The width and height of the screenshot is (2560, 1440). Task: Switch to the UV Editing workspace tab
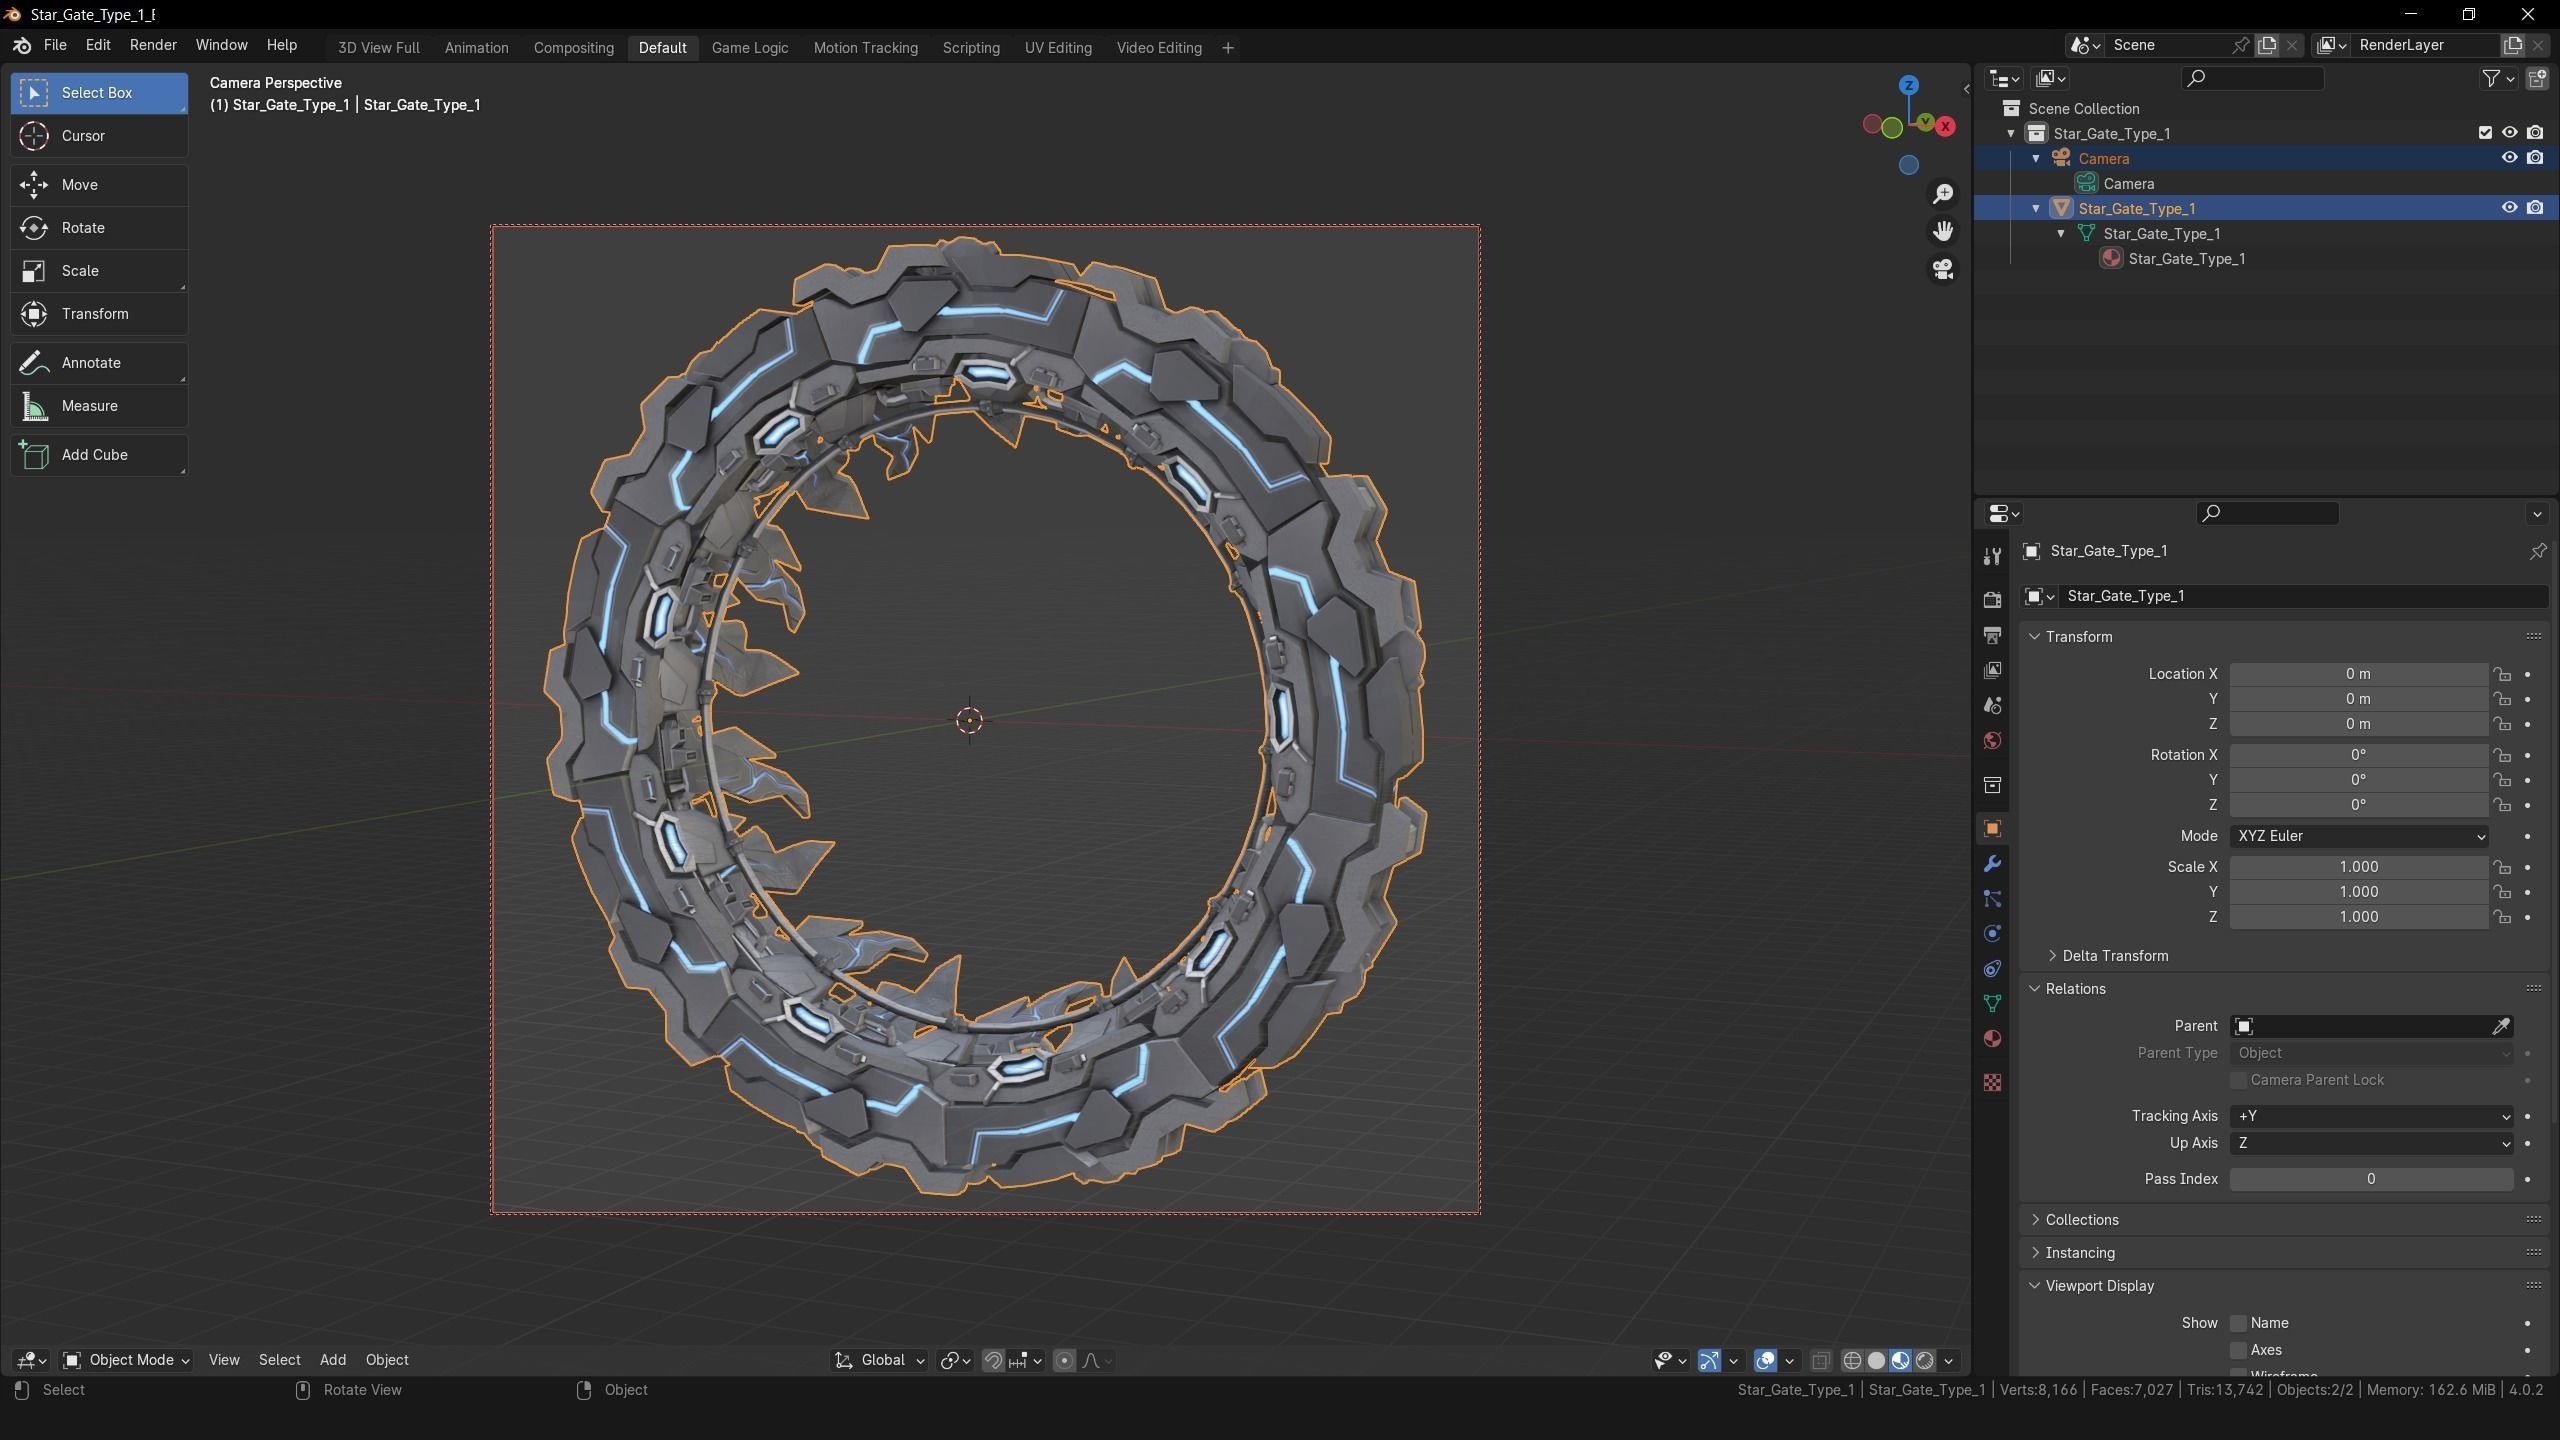(1057, 48)
